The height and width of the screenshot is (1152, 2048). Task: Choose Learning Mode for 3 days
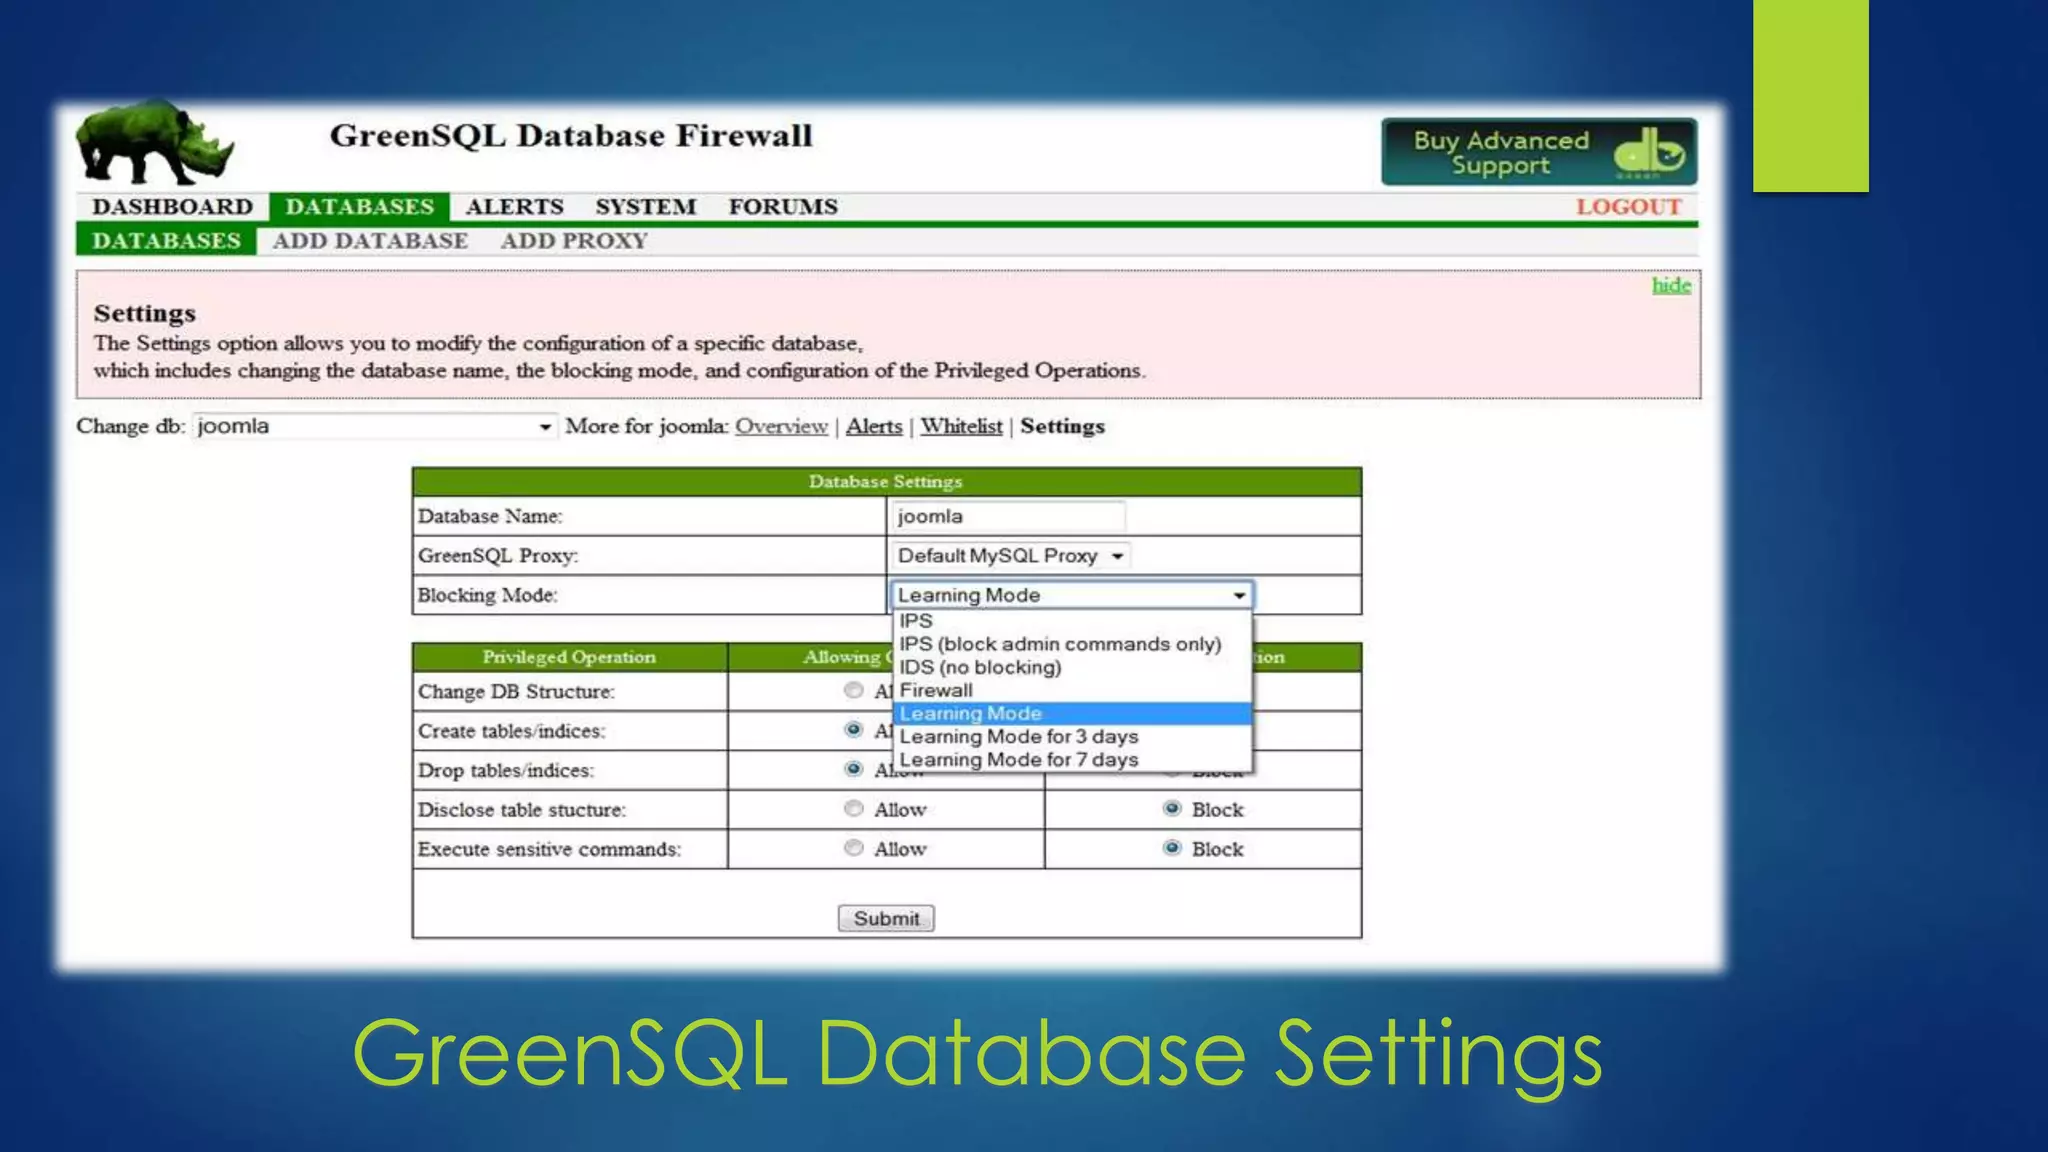(1071, 736)
